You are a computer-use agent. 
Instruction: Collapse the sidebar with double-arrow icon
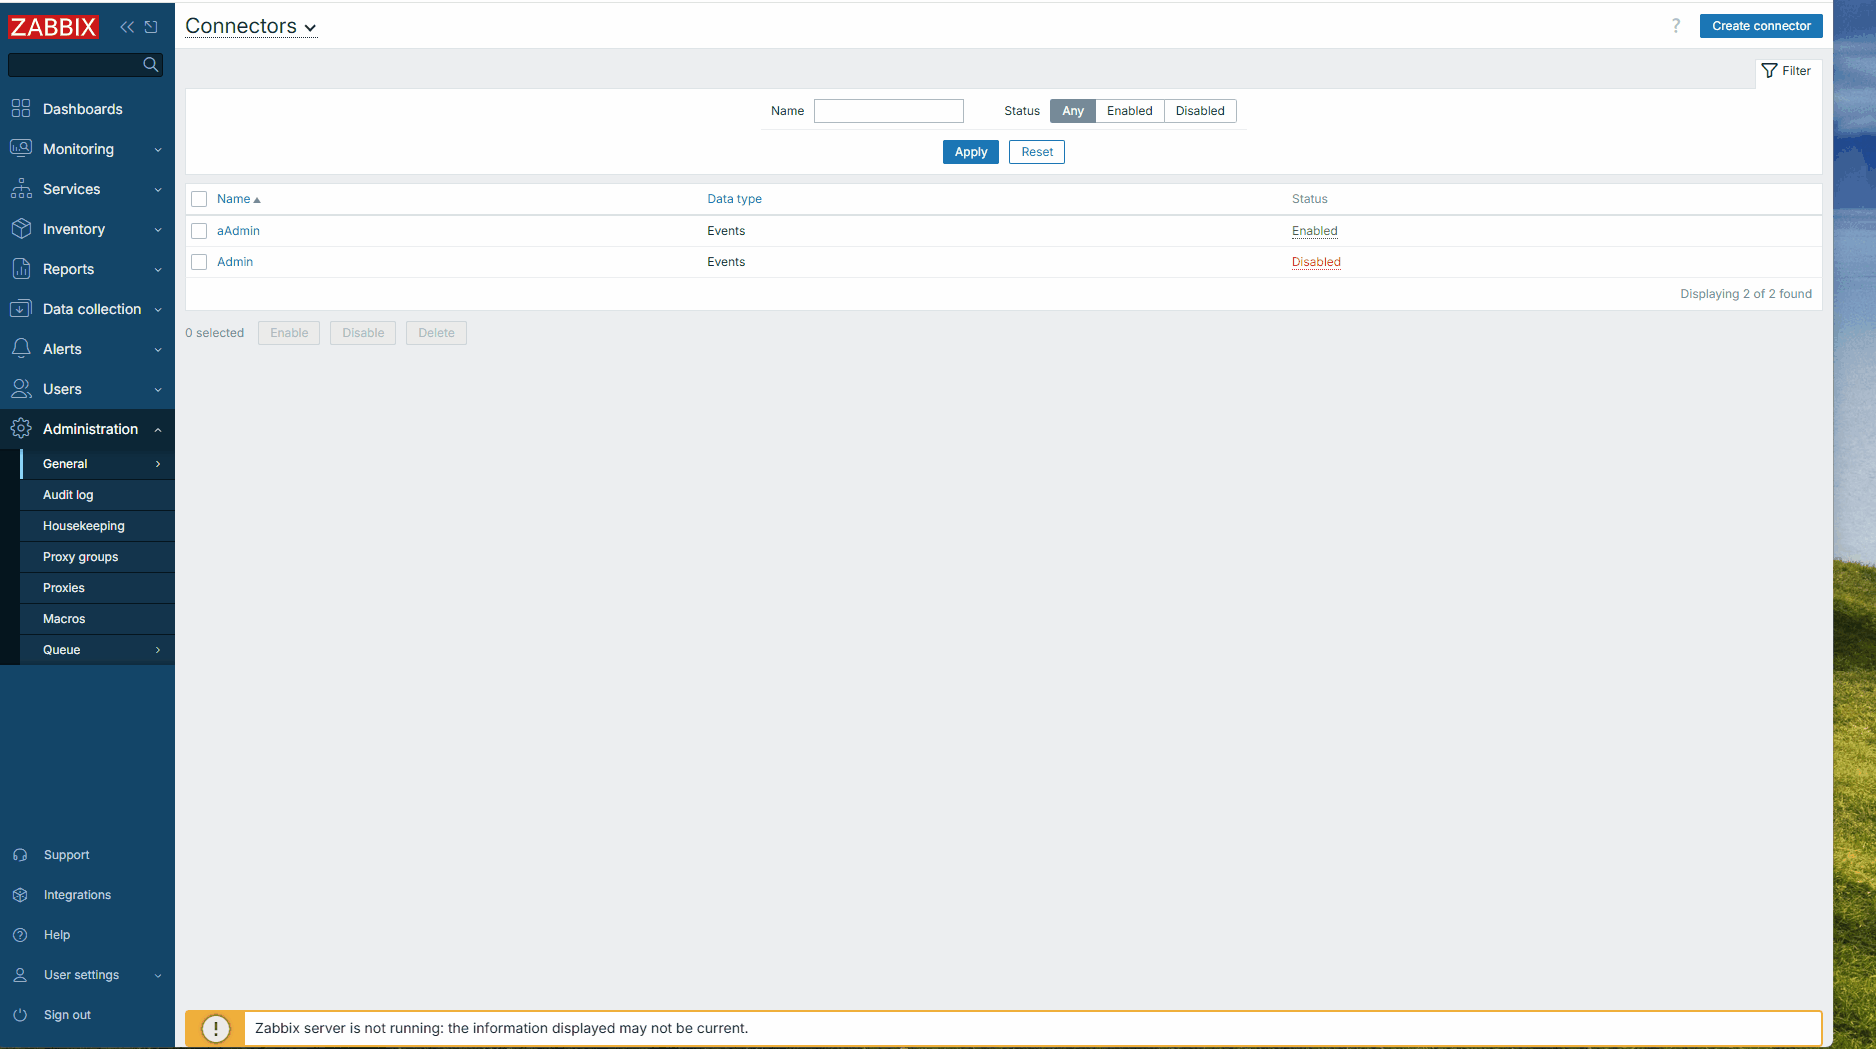(x=127, y=27)
